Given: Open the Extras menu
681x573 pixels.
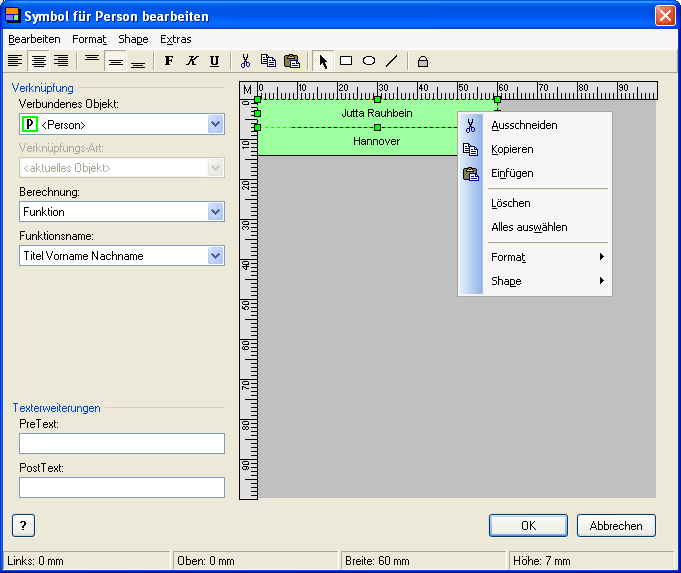Looking at the screenshot, I should [x=175, y=39].
